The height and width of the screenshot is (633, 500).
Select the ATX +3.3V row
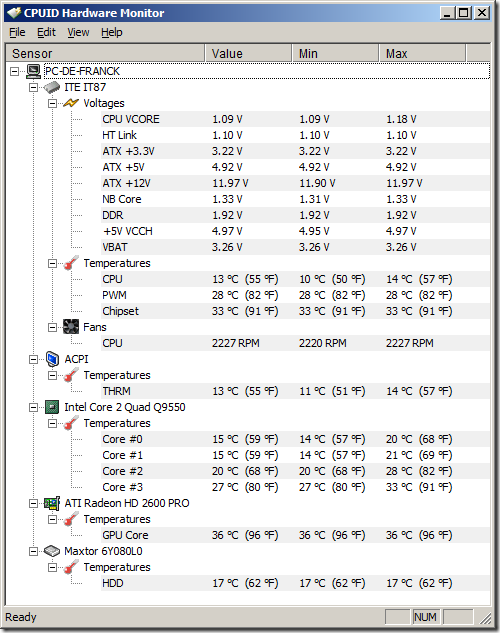pyautogui.click(x=295, y=151)
